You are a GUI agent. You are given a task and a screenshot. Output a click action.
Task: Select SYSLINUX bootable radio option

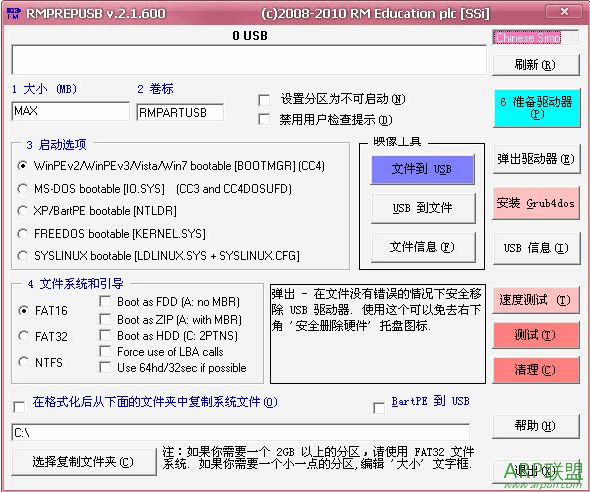pos(23,256)
